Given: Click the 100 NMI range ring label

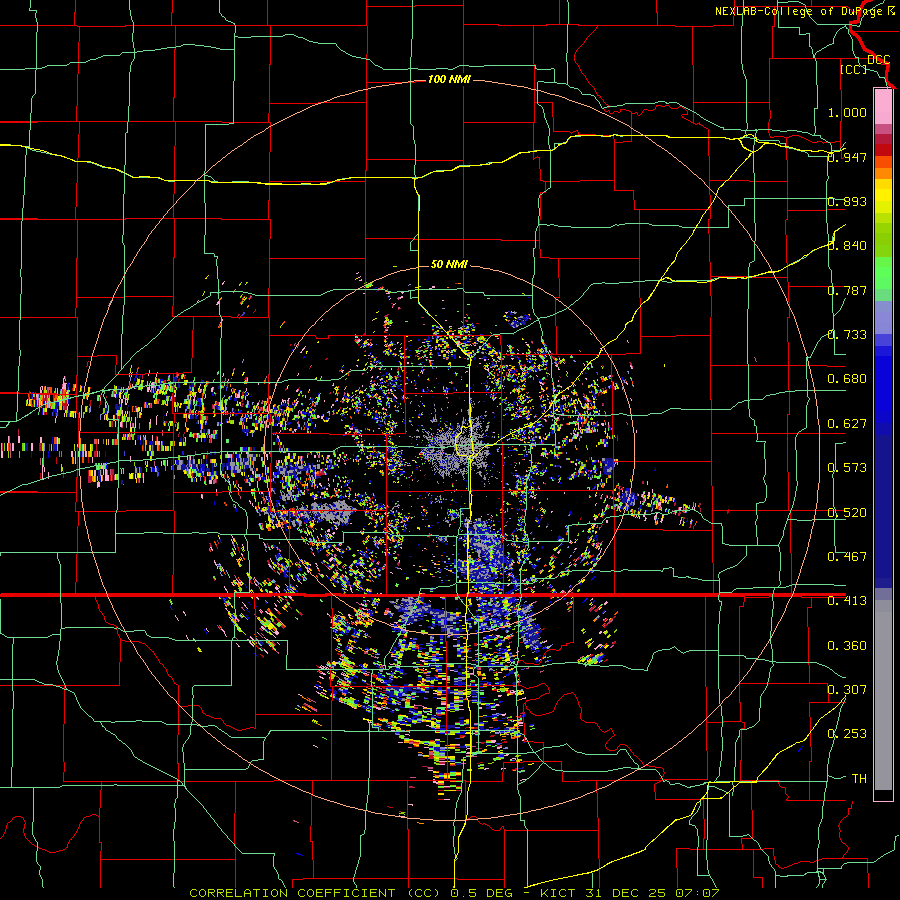Looking at the screenshot, I should pos(449,79).
